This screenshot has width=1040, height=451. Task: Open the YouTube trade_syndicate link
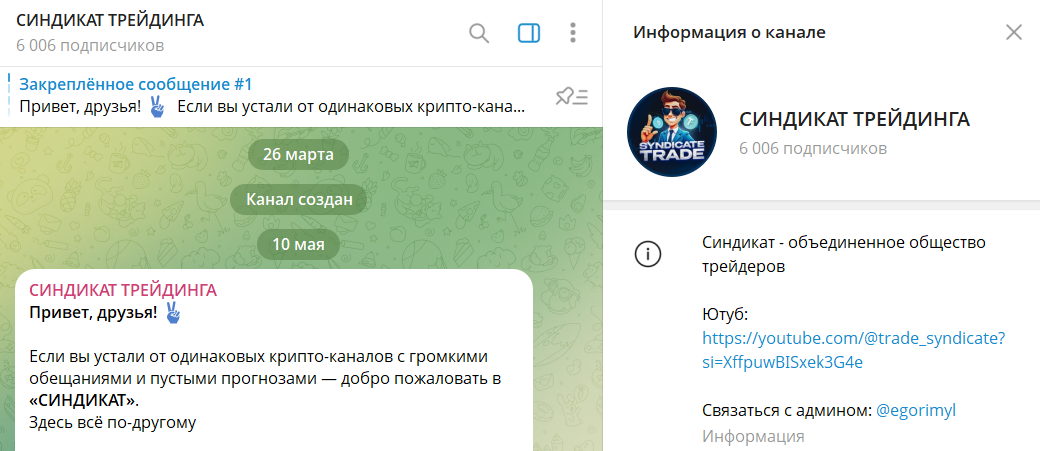click(x=854, y=351)
